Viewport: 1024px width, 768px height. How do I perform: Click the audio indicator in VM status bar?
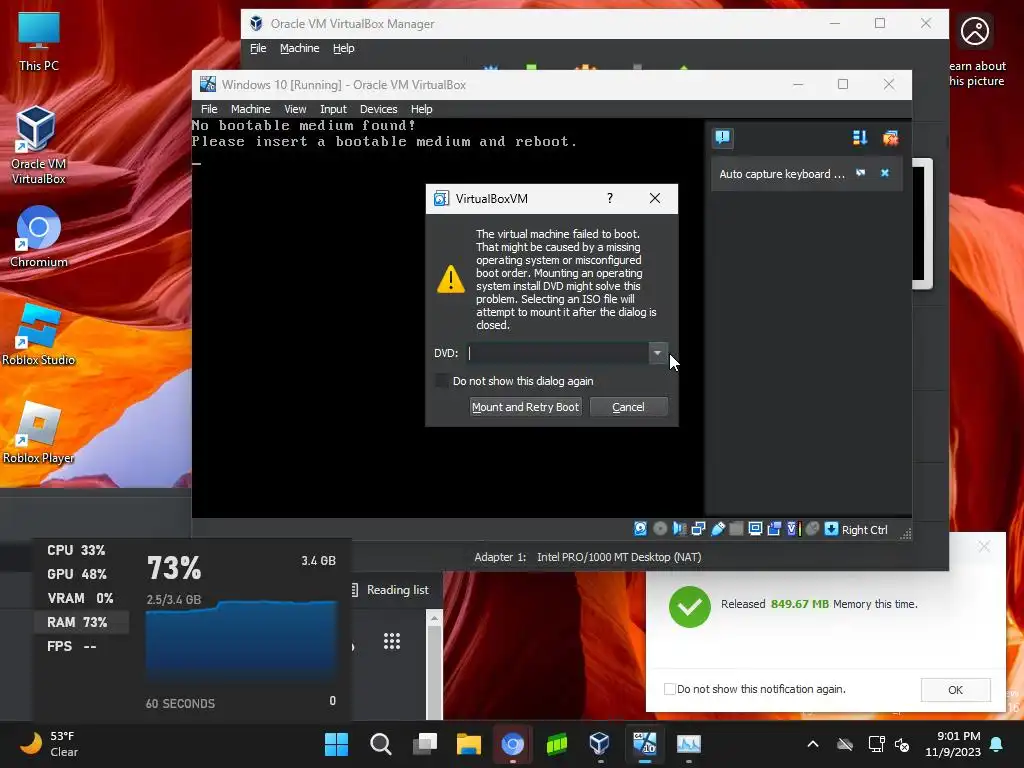coord(679,529)
